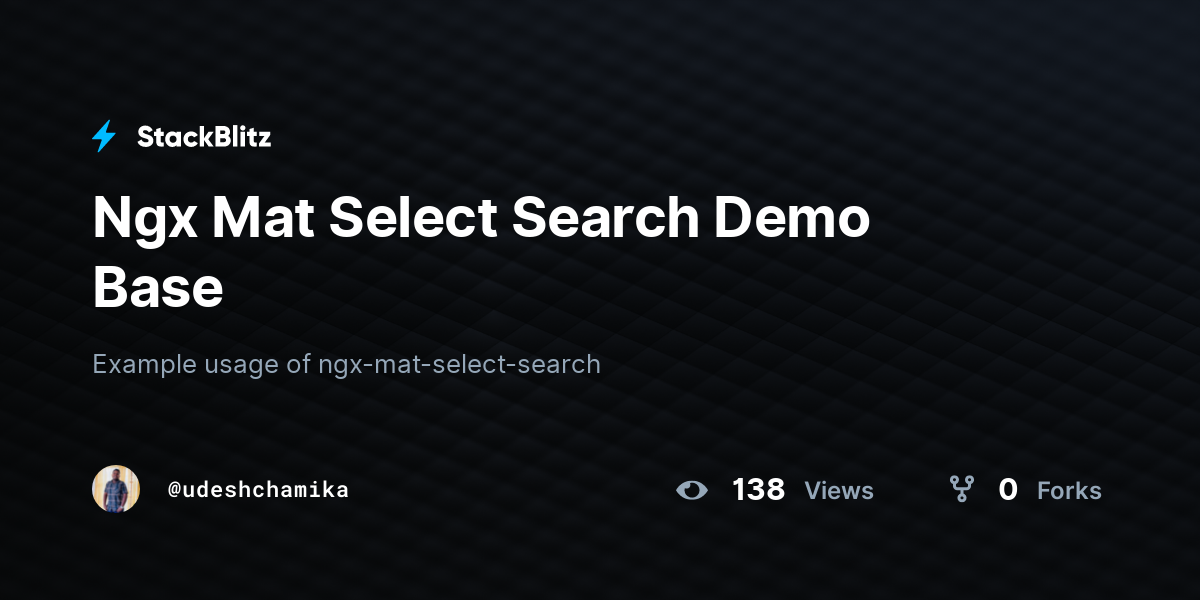The height and width of the screenshot is (600, 1200).
Task: Click the fork branch icon
Action: coord(961,489)
